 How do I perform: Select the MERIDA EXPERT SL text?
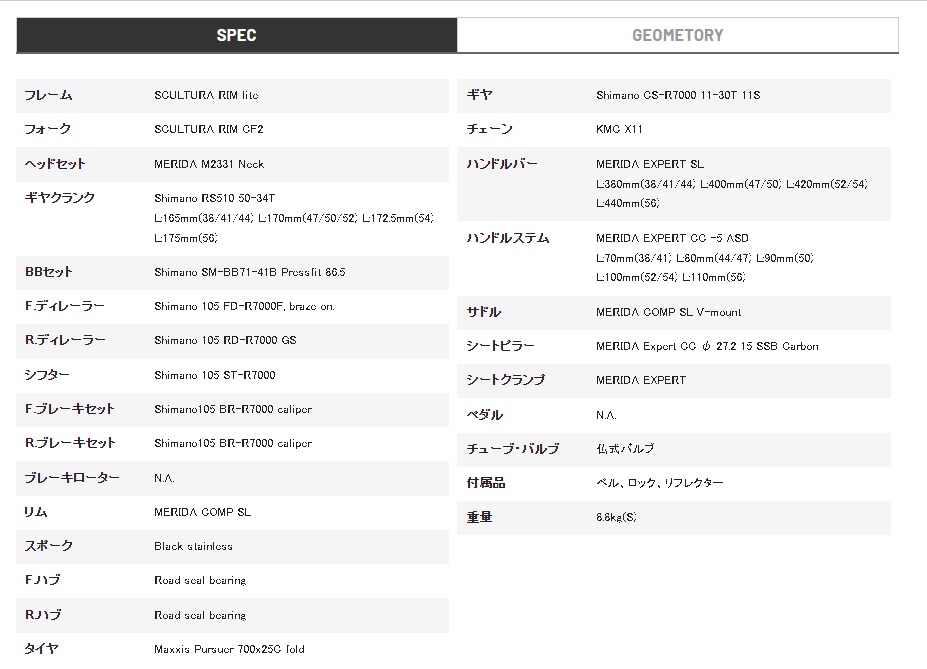click(x=650, y=164)
